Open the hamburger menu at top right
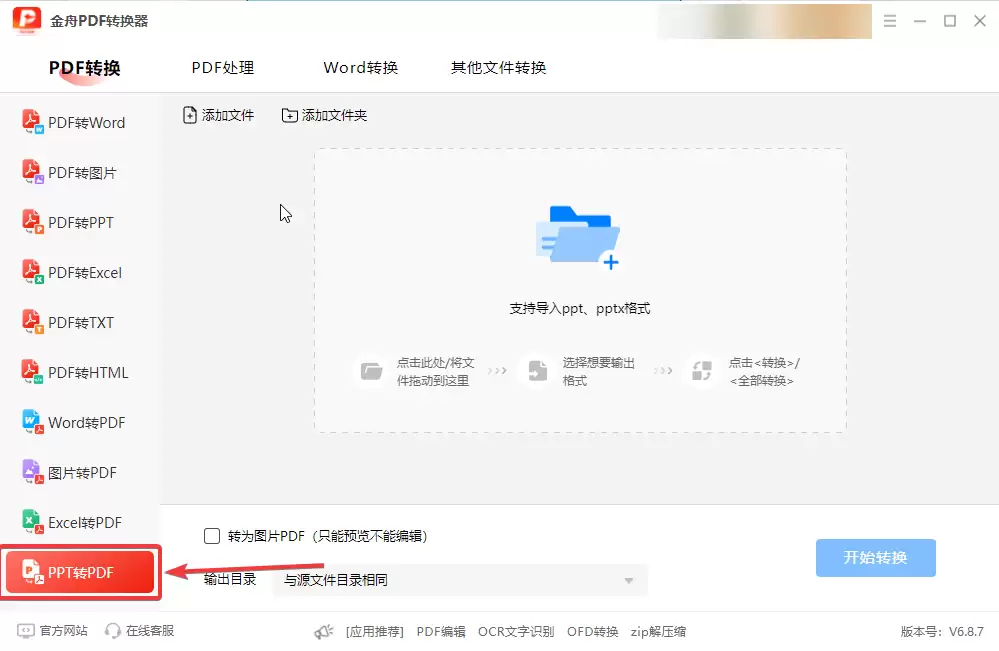Viewport: 999px width, 651px height. 890,20
